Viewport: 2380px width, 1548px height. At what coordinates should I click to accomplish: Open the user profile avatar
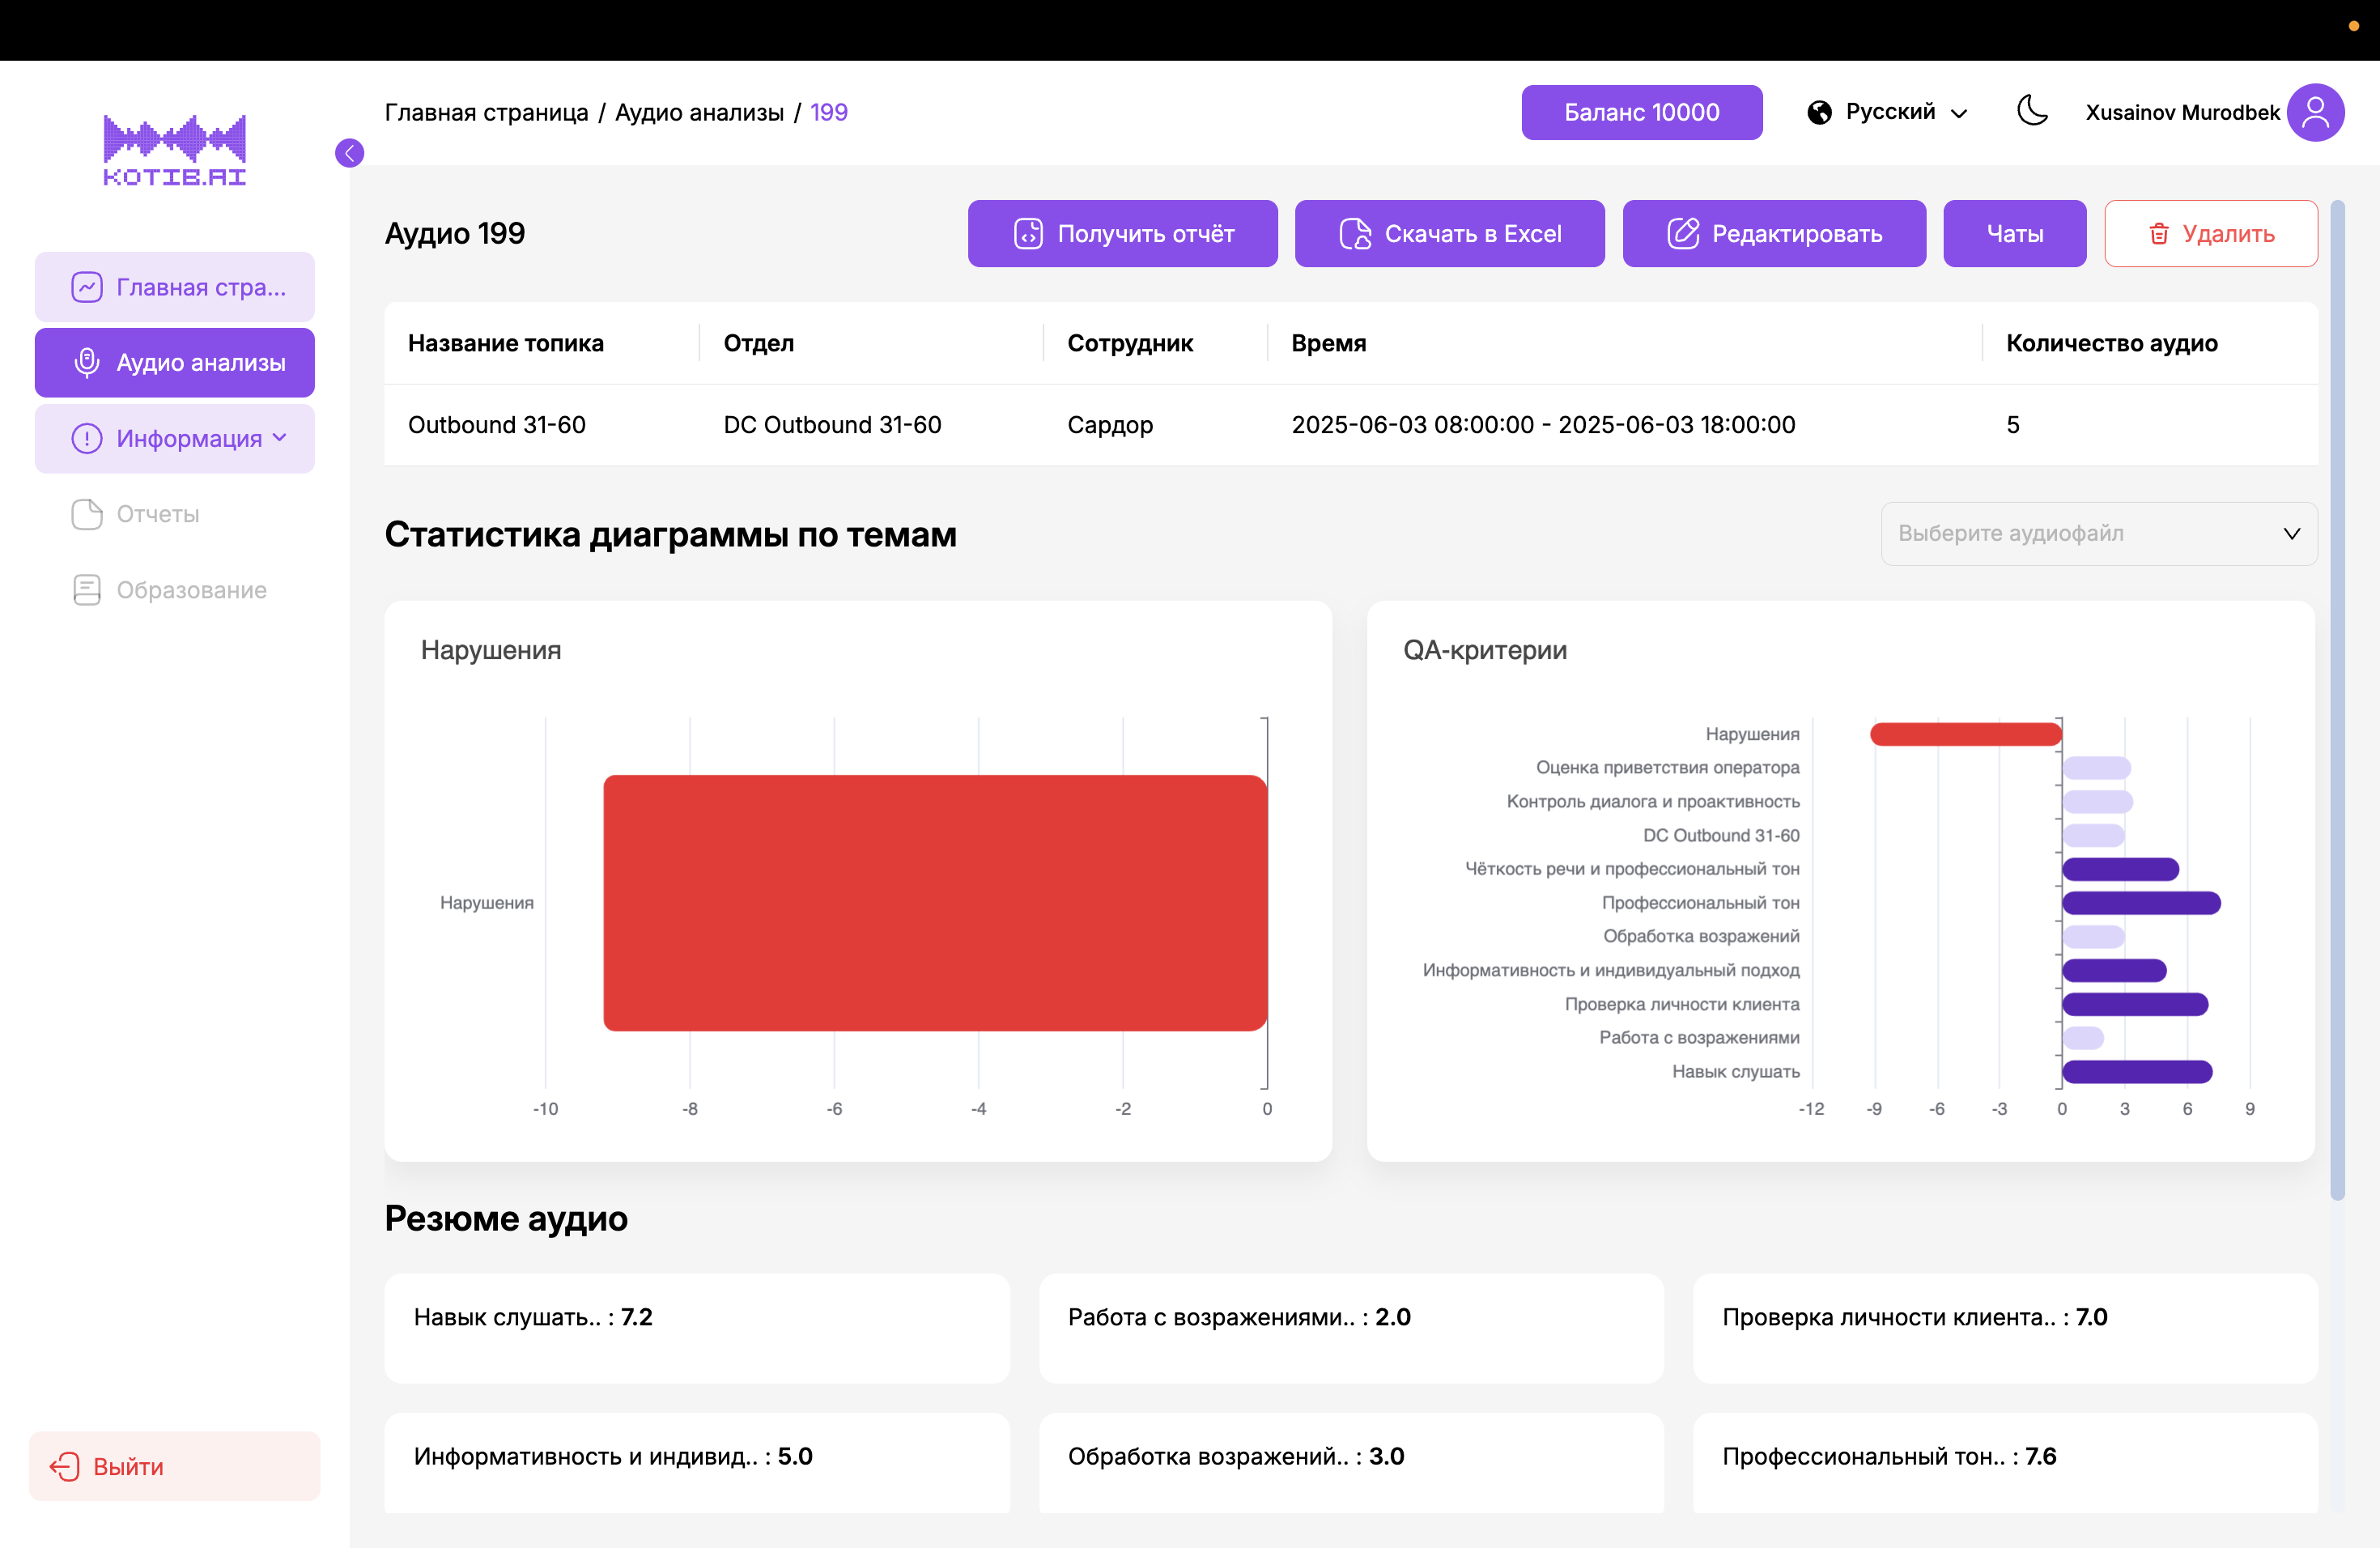click(x=2315, y=112)
